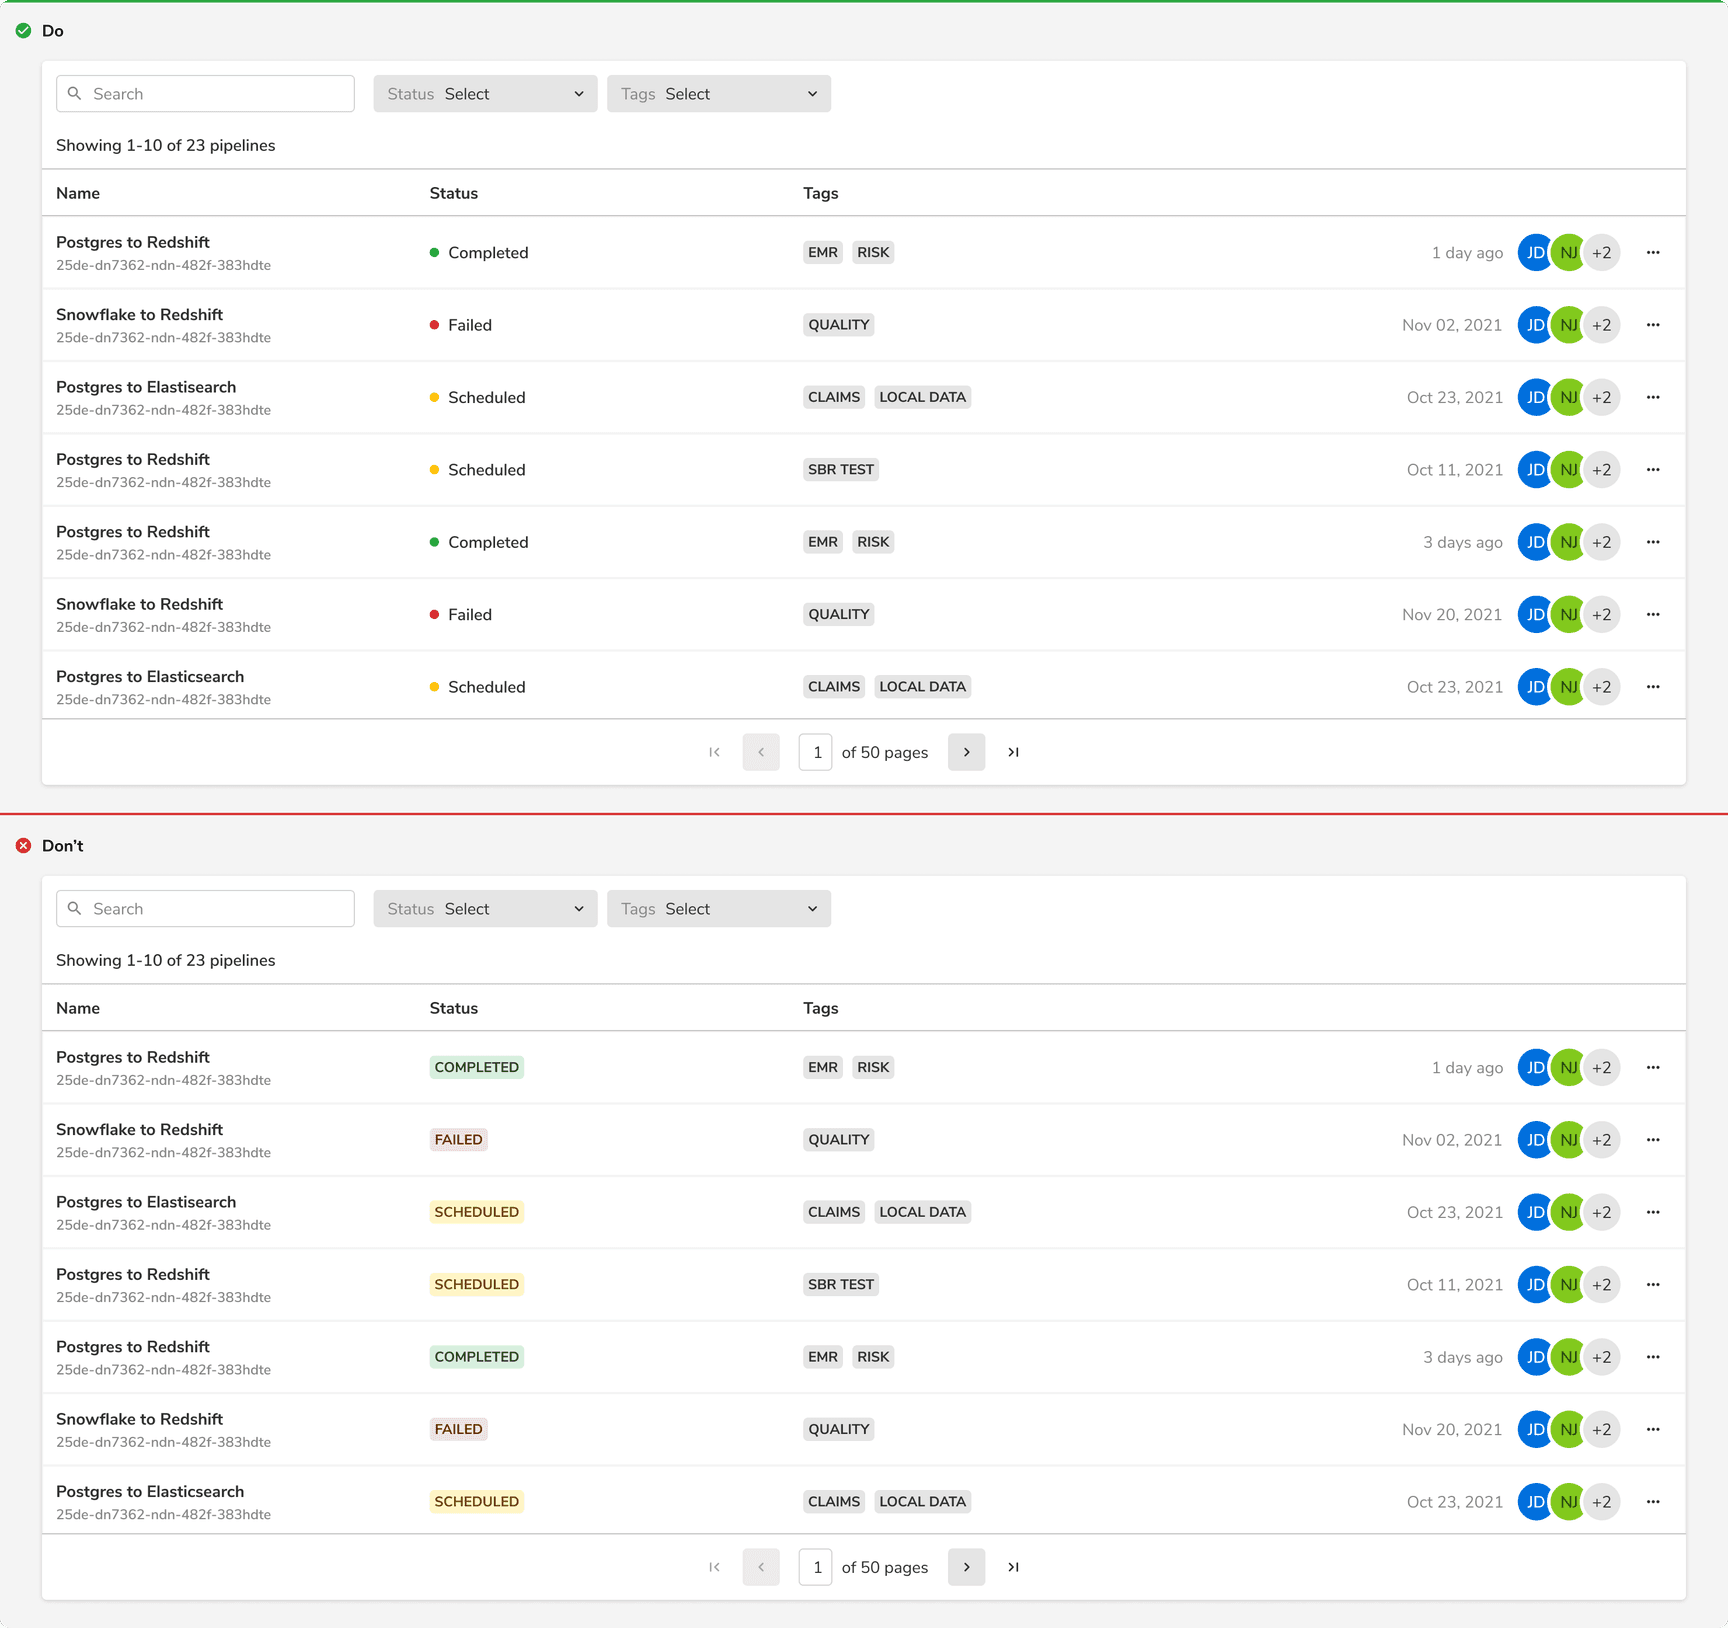Image resolution: width=1728 pixels, height=1628 pixels.
Task: Click the first FAILED status badge in Don't table
Action: (459, 1140)
